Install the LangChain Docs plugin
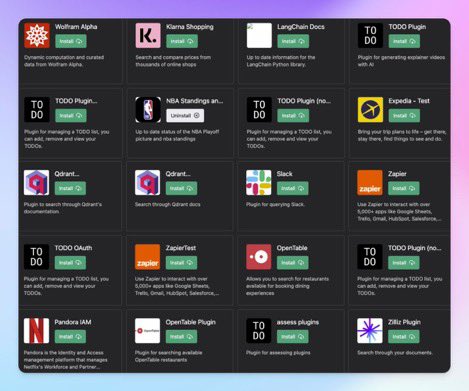Screen dimensions: 469x391 point(293,41)
